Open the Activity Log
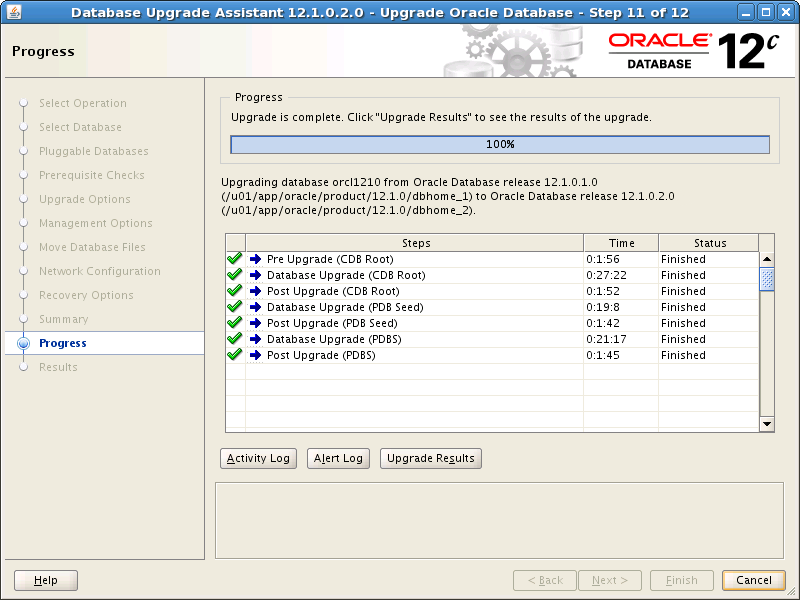The width and height of the screenshot is (800, 600). point(258,458)
